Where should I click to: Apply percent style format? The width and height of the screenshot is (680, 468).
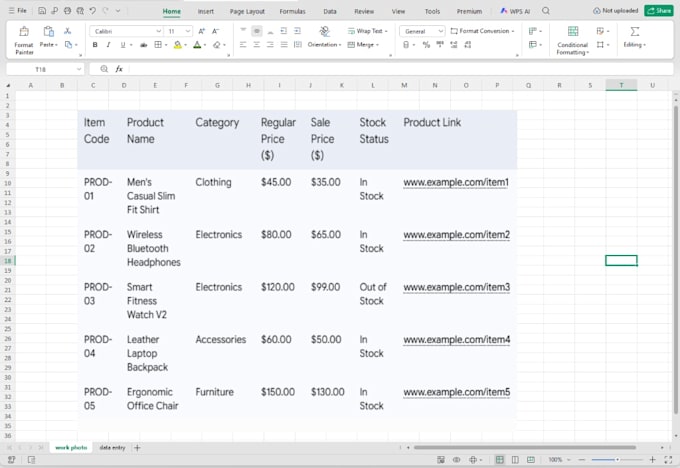426,45
